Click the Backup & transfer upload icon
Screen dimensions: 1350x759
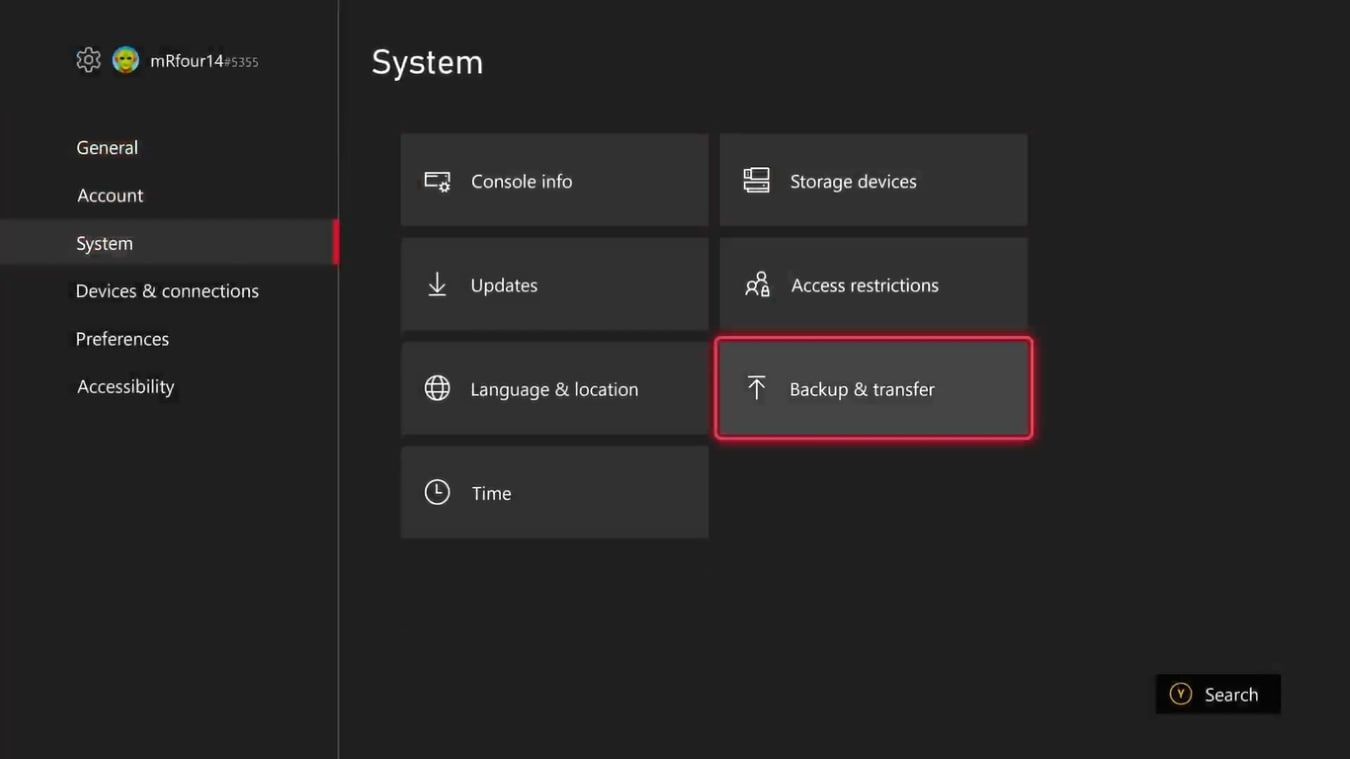756,389
